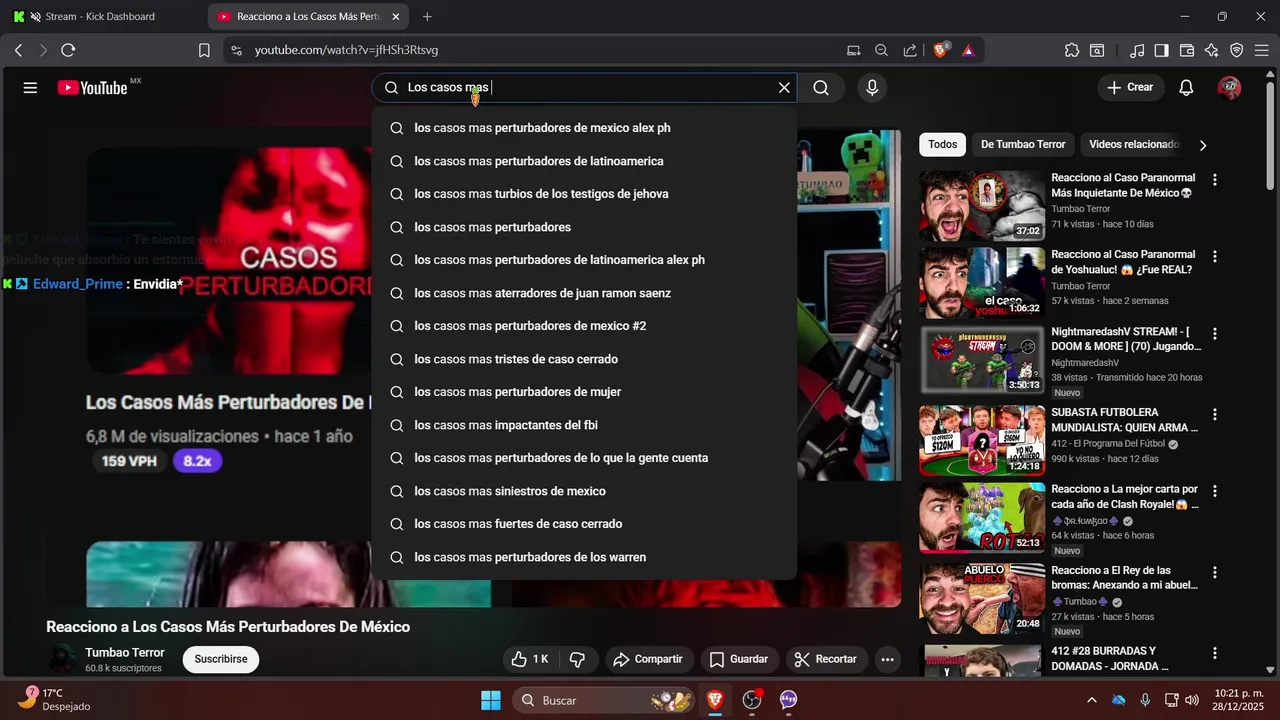Click the Suscribirse button
This screenshot has width=1280, height=720.
click(221, 659)
